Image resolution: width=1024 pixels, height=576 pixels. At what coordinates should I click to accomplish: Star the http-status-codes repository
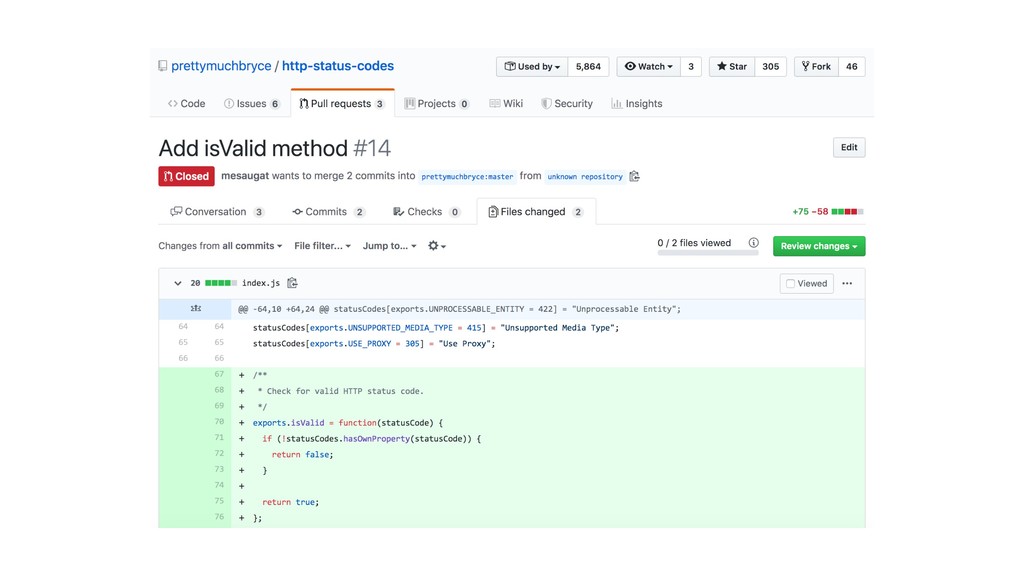[732, 66]
